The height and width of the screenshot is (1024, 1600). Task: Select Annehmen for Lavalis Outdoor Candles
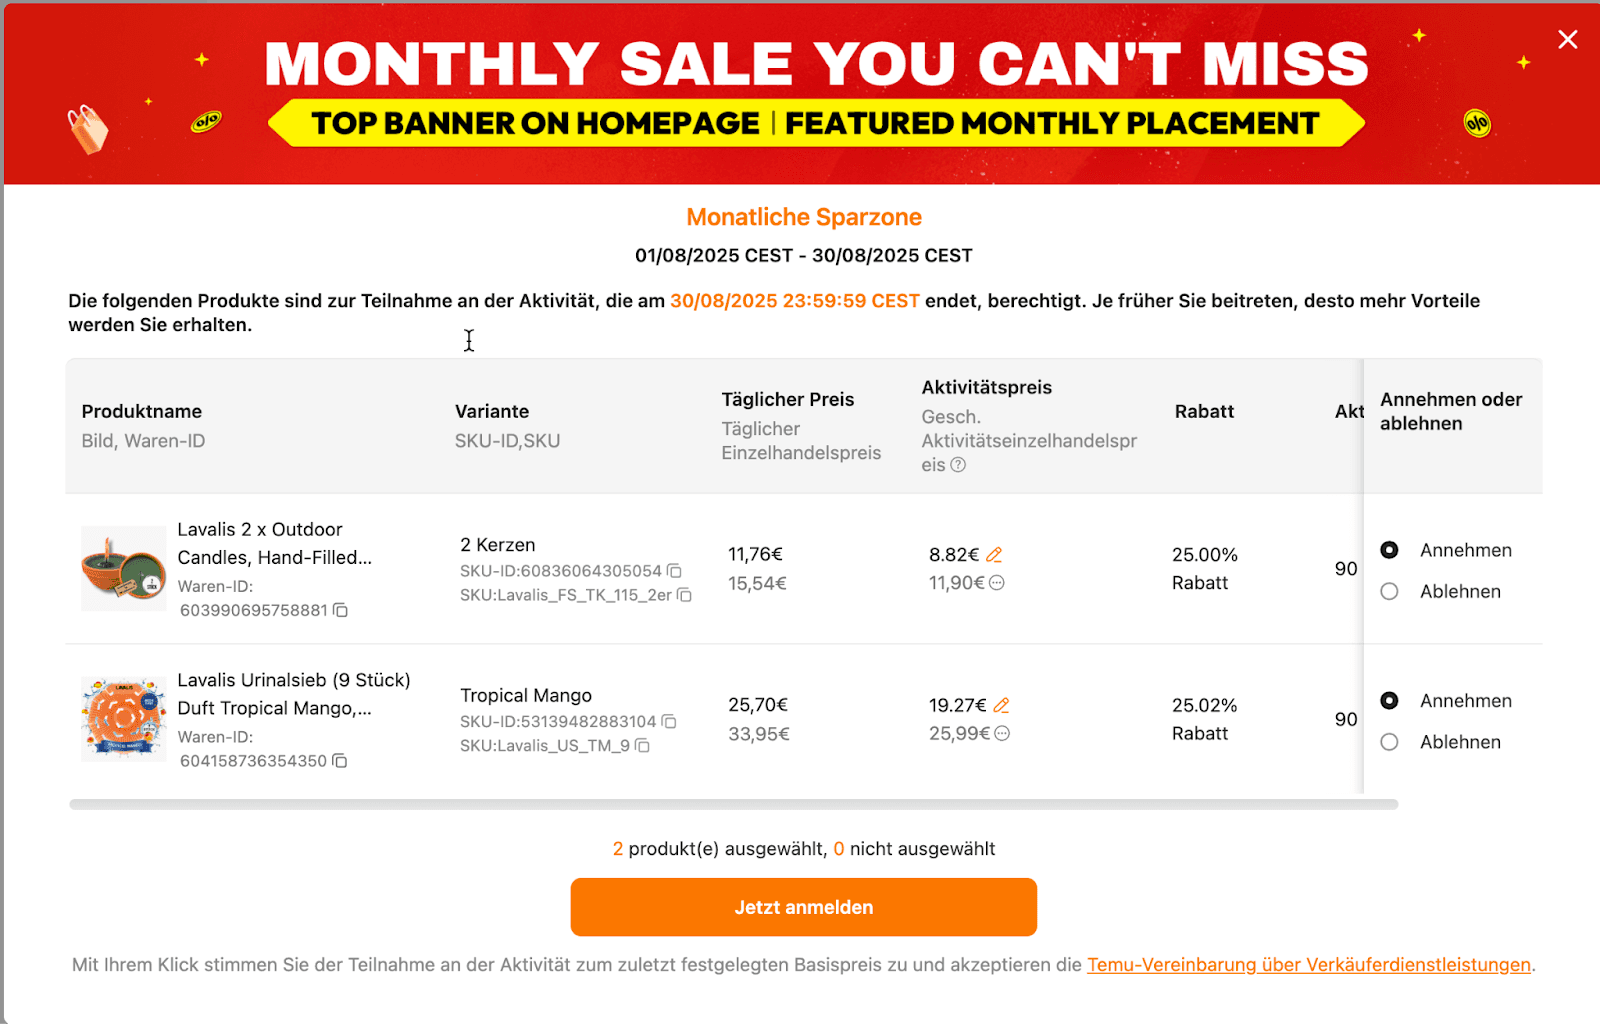[1389, 550]
